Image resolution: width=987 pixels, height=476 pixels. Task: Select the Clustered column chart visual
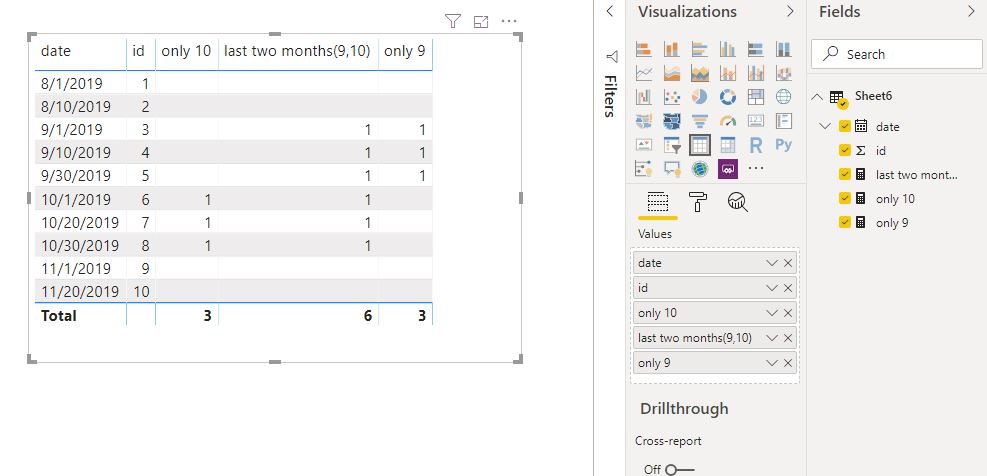coord(728,49)
